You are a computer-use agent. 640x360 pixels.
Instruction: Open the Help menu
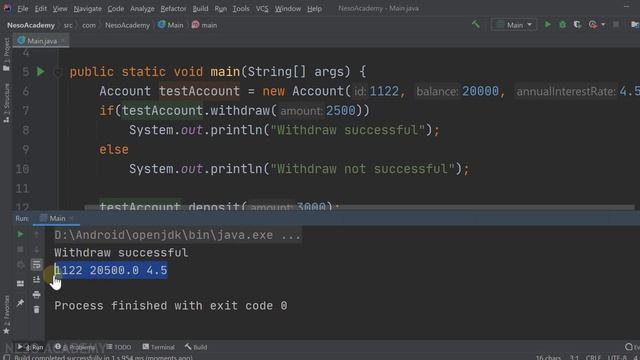click(x=314, y=9)
